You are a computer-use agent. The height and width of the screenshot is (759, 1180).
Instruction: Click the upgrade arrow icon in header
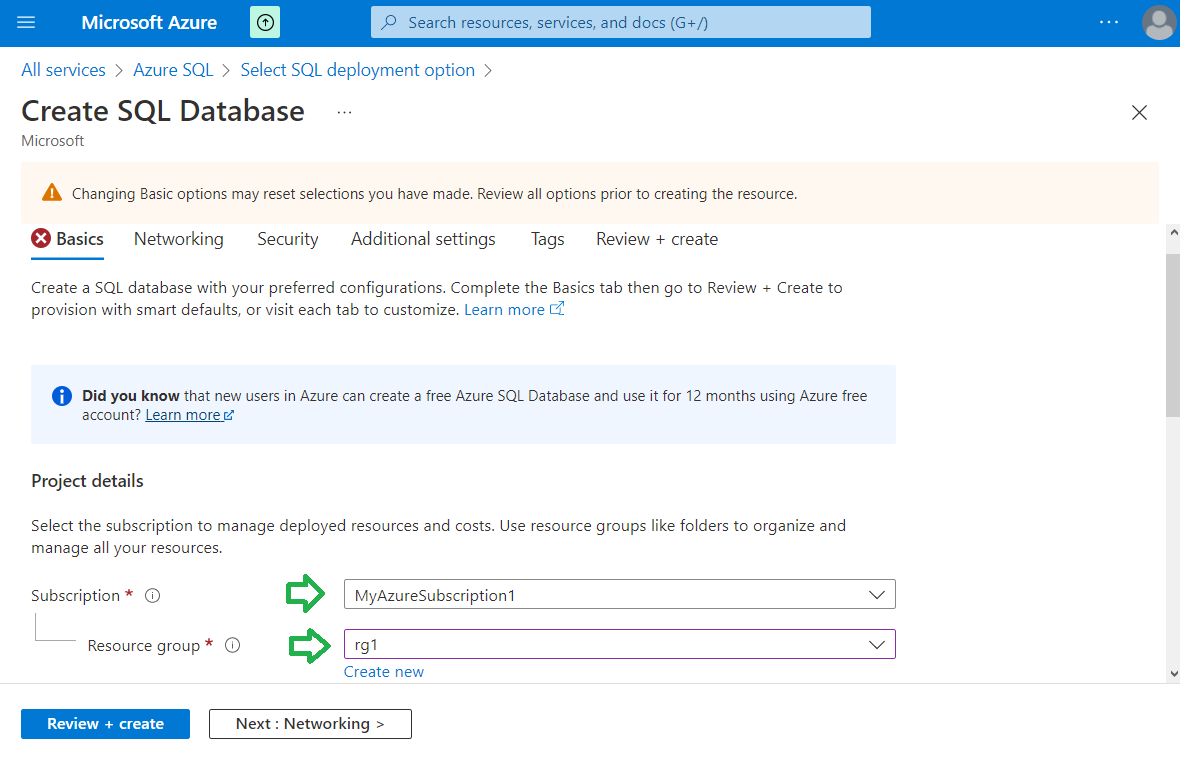(265, 23)
